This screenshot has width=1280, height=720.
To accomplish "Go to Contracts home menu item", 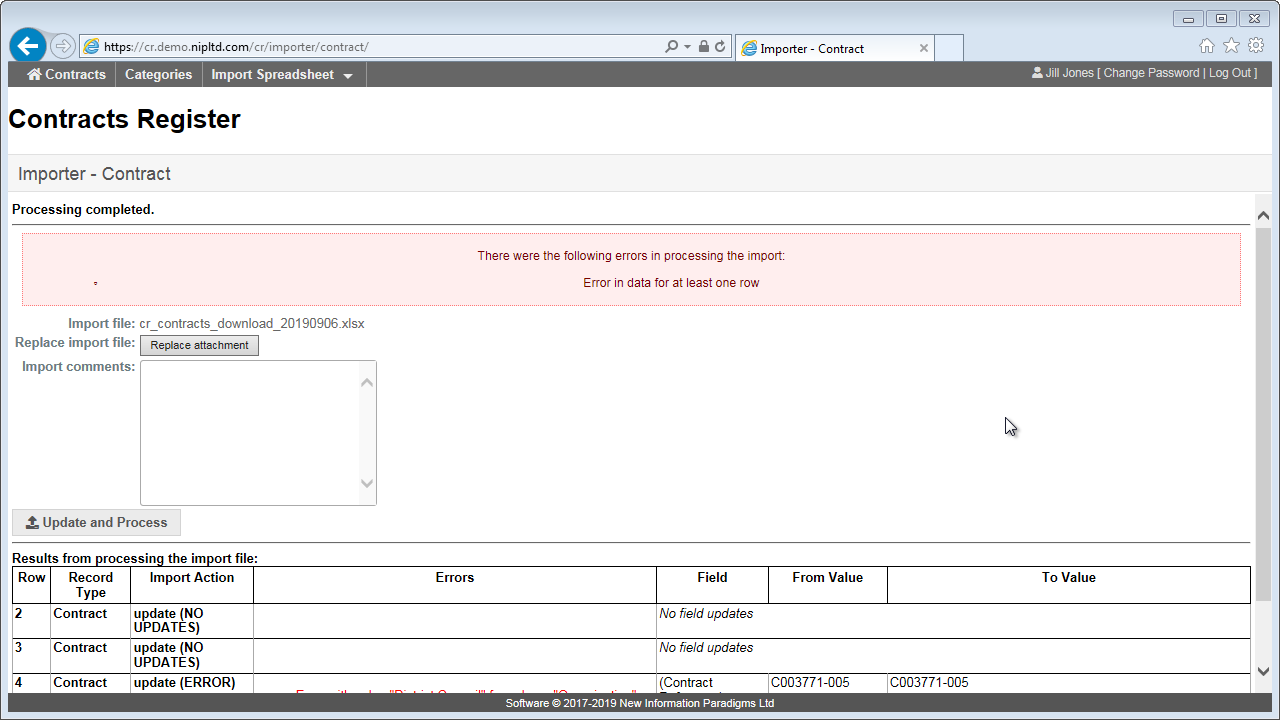I will 66,75.
